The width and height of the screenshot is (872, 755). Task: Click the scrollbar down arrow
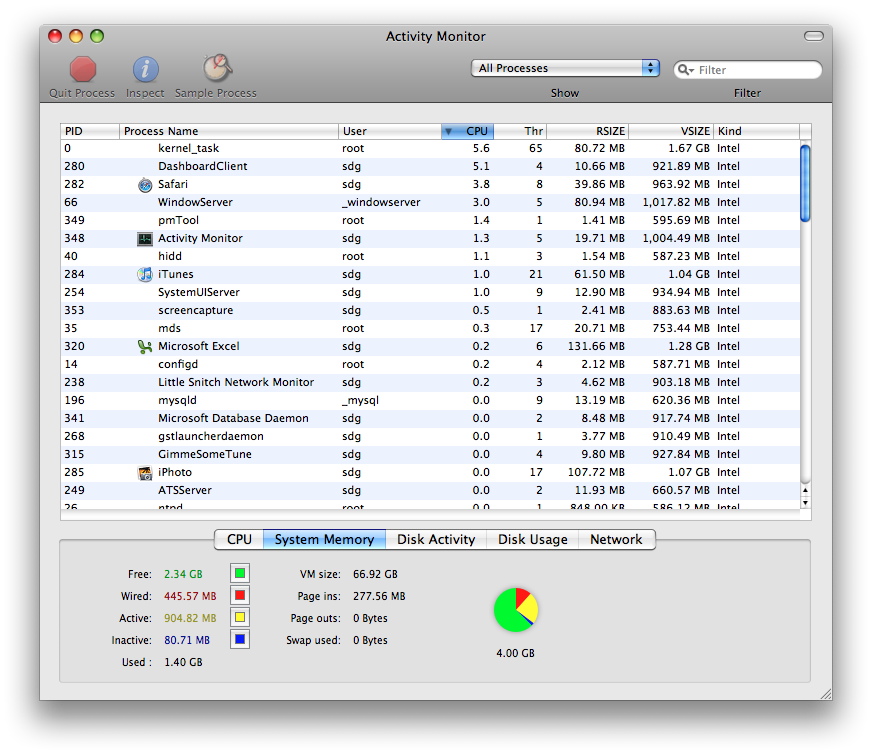[x=805, y=503]
